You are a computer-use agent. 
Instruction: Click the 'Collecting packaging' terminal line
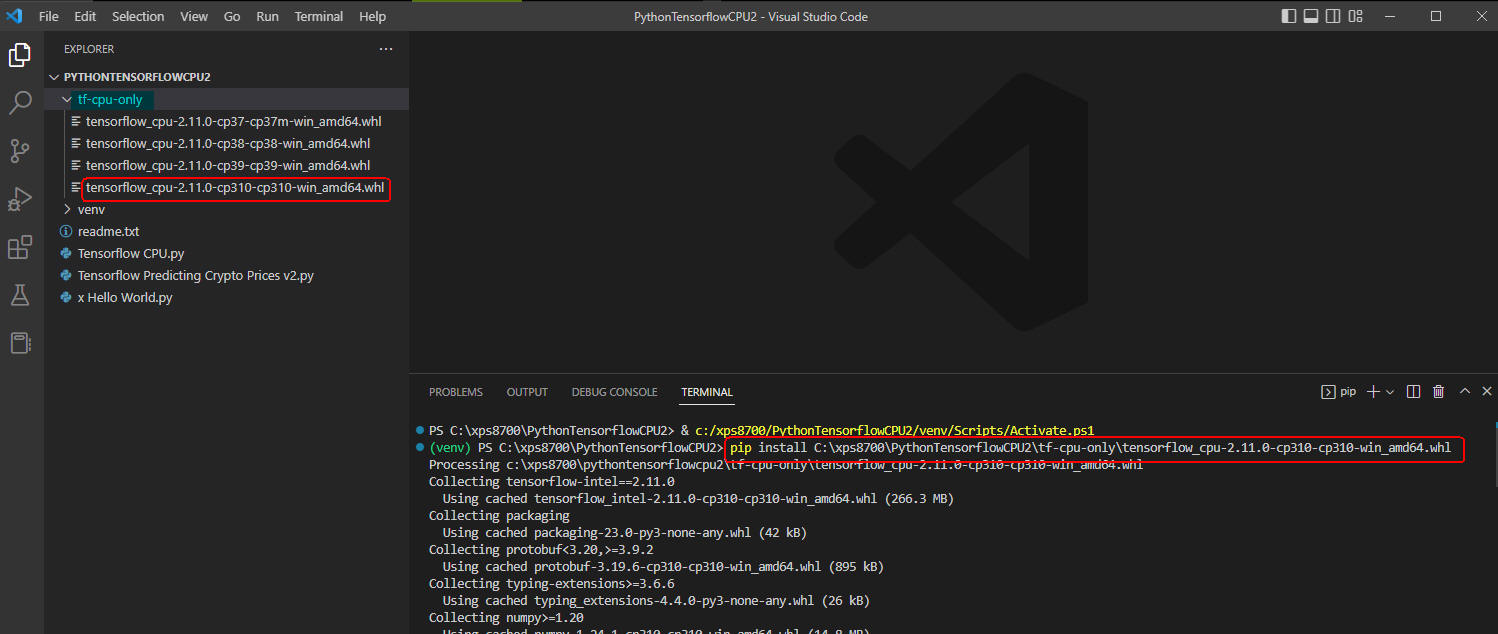point(499,515)
